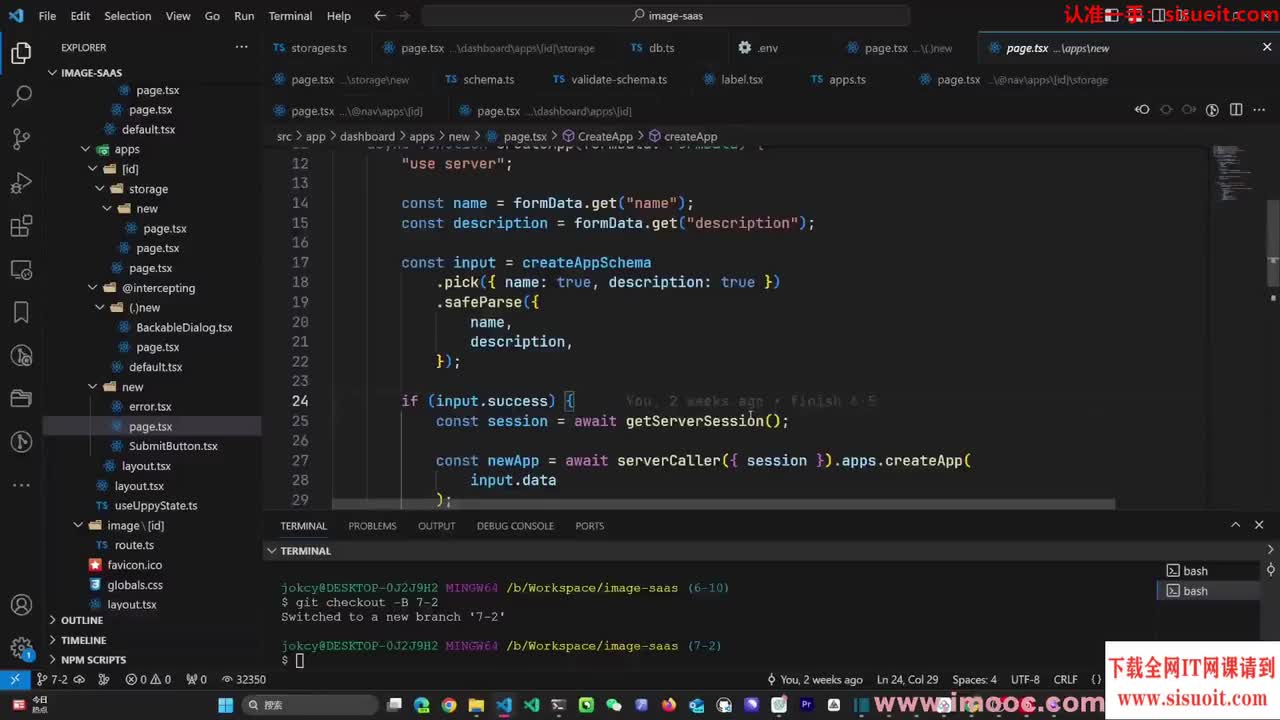Open the Source Control view

(x=21, y=139)
